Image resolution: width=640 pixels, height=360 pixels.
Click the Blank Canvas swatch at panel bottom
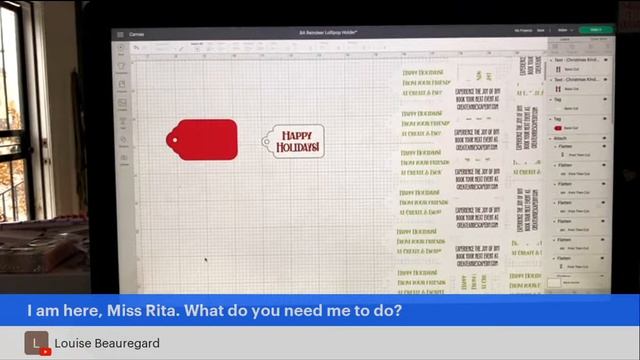coord(553,282)
